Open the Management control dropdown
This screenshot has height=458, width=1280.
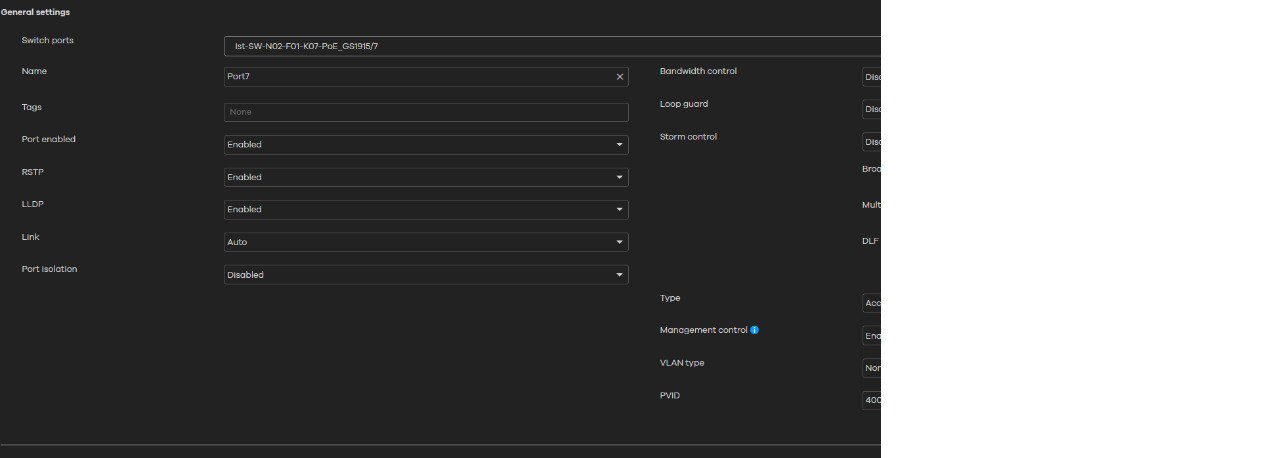[x=871, y=336]
